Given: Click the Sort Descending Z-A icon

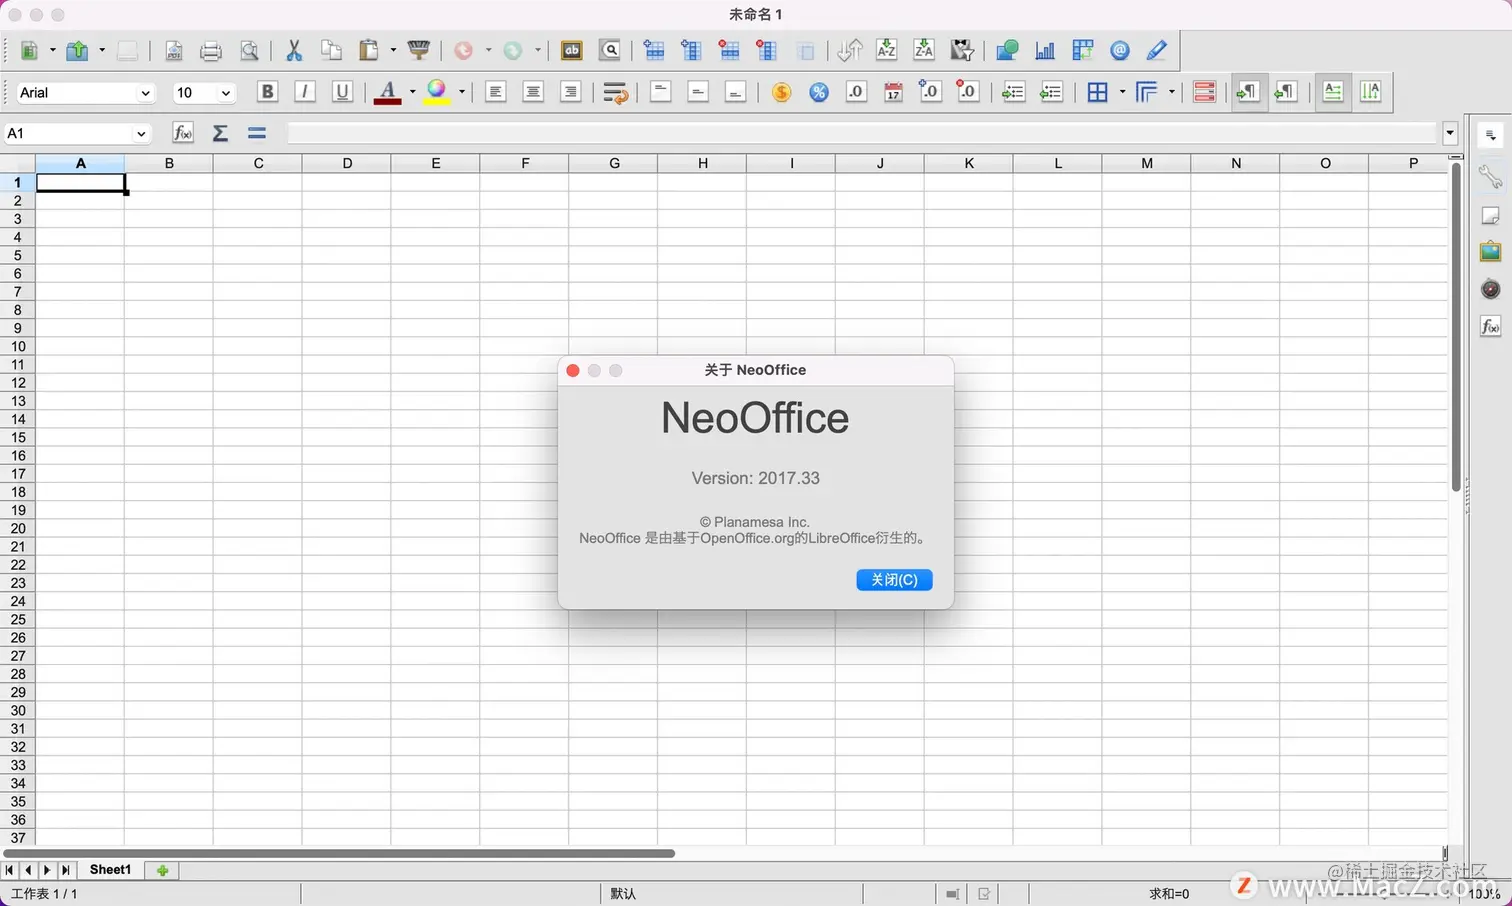Looking at the screenshot, I should (x=924, y=50).
